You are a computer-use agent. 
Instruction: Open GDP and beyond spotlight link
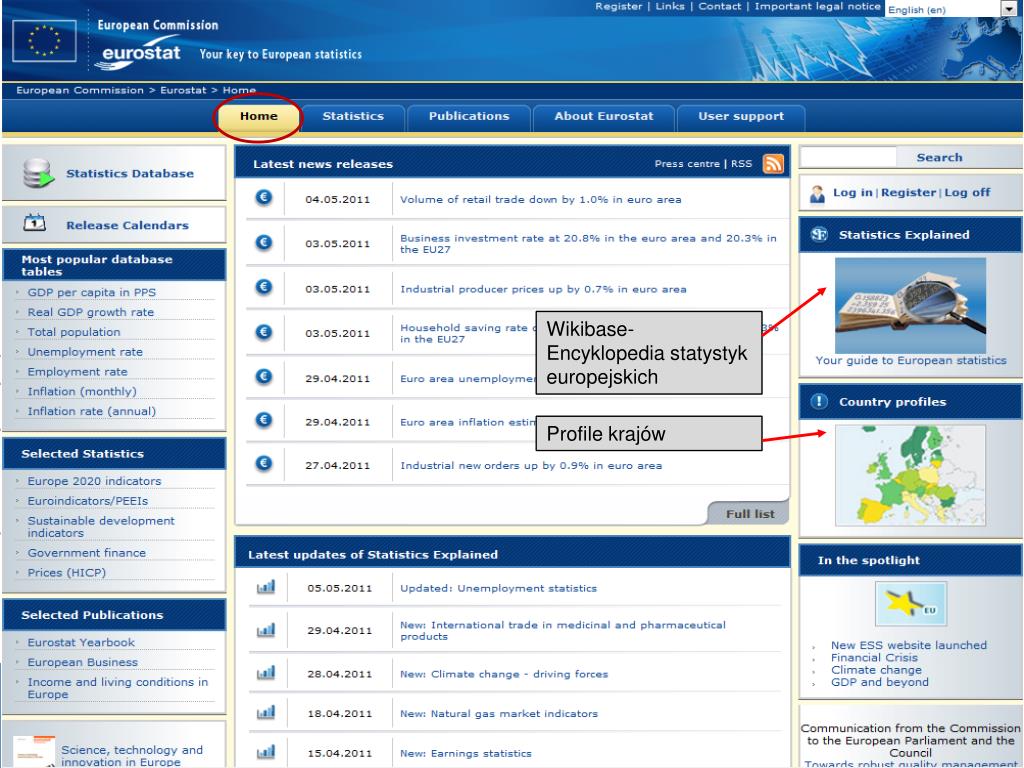880,682
